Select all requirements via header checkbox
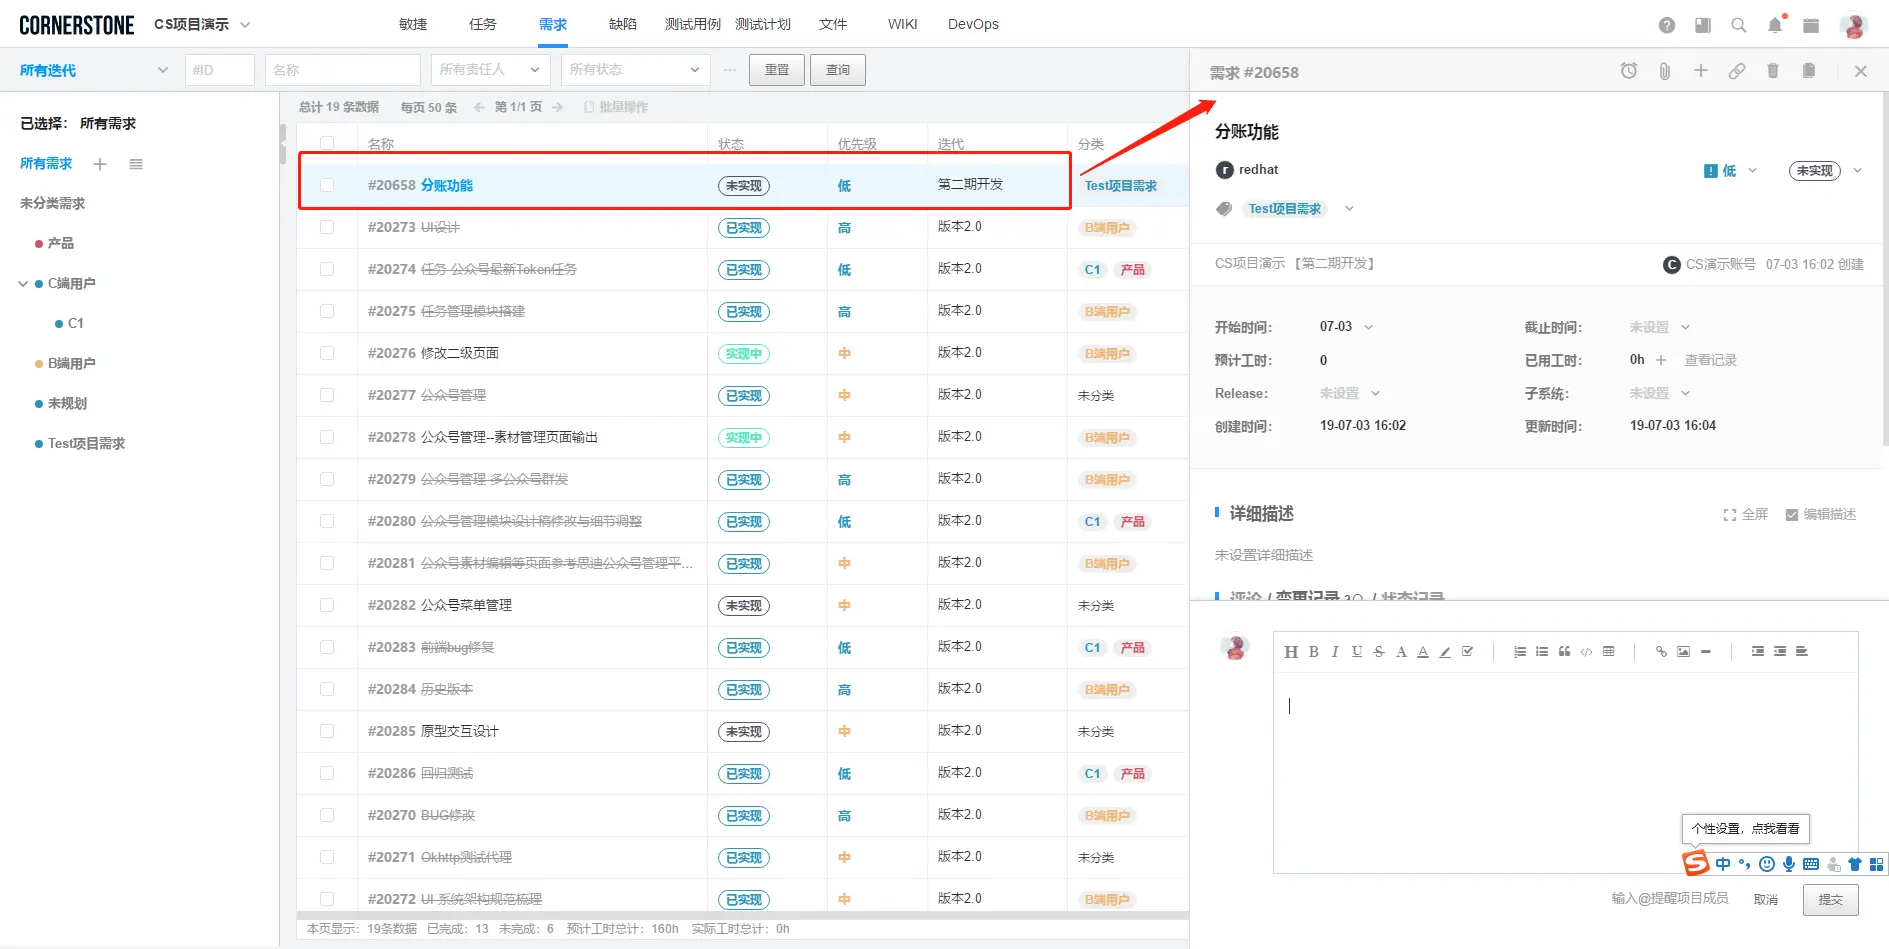Viewport: 1889px width, 949px height. point(327,143)
